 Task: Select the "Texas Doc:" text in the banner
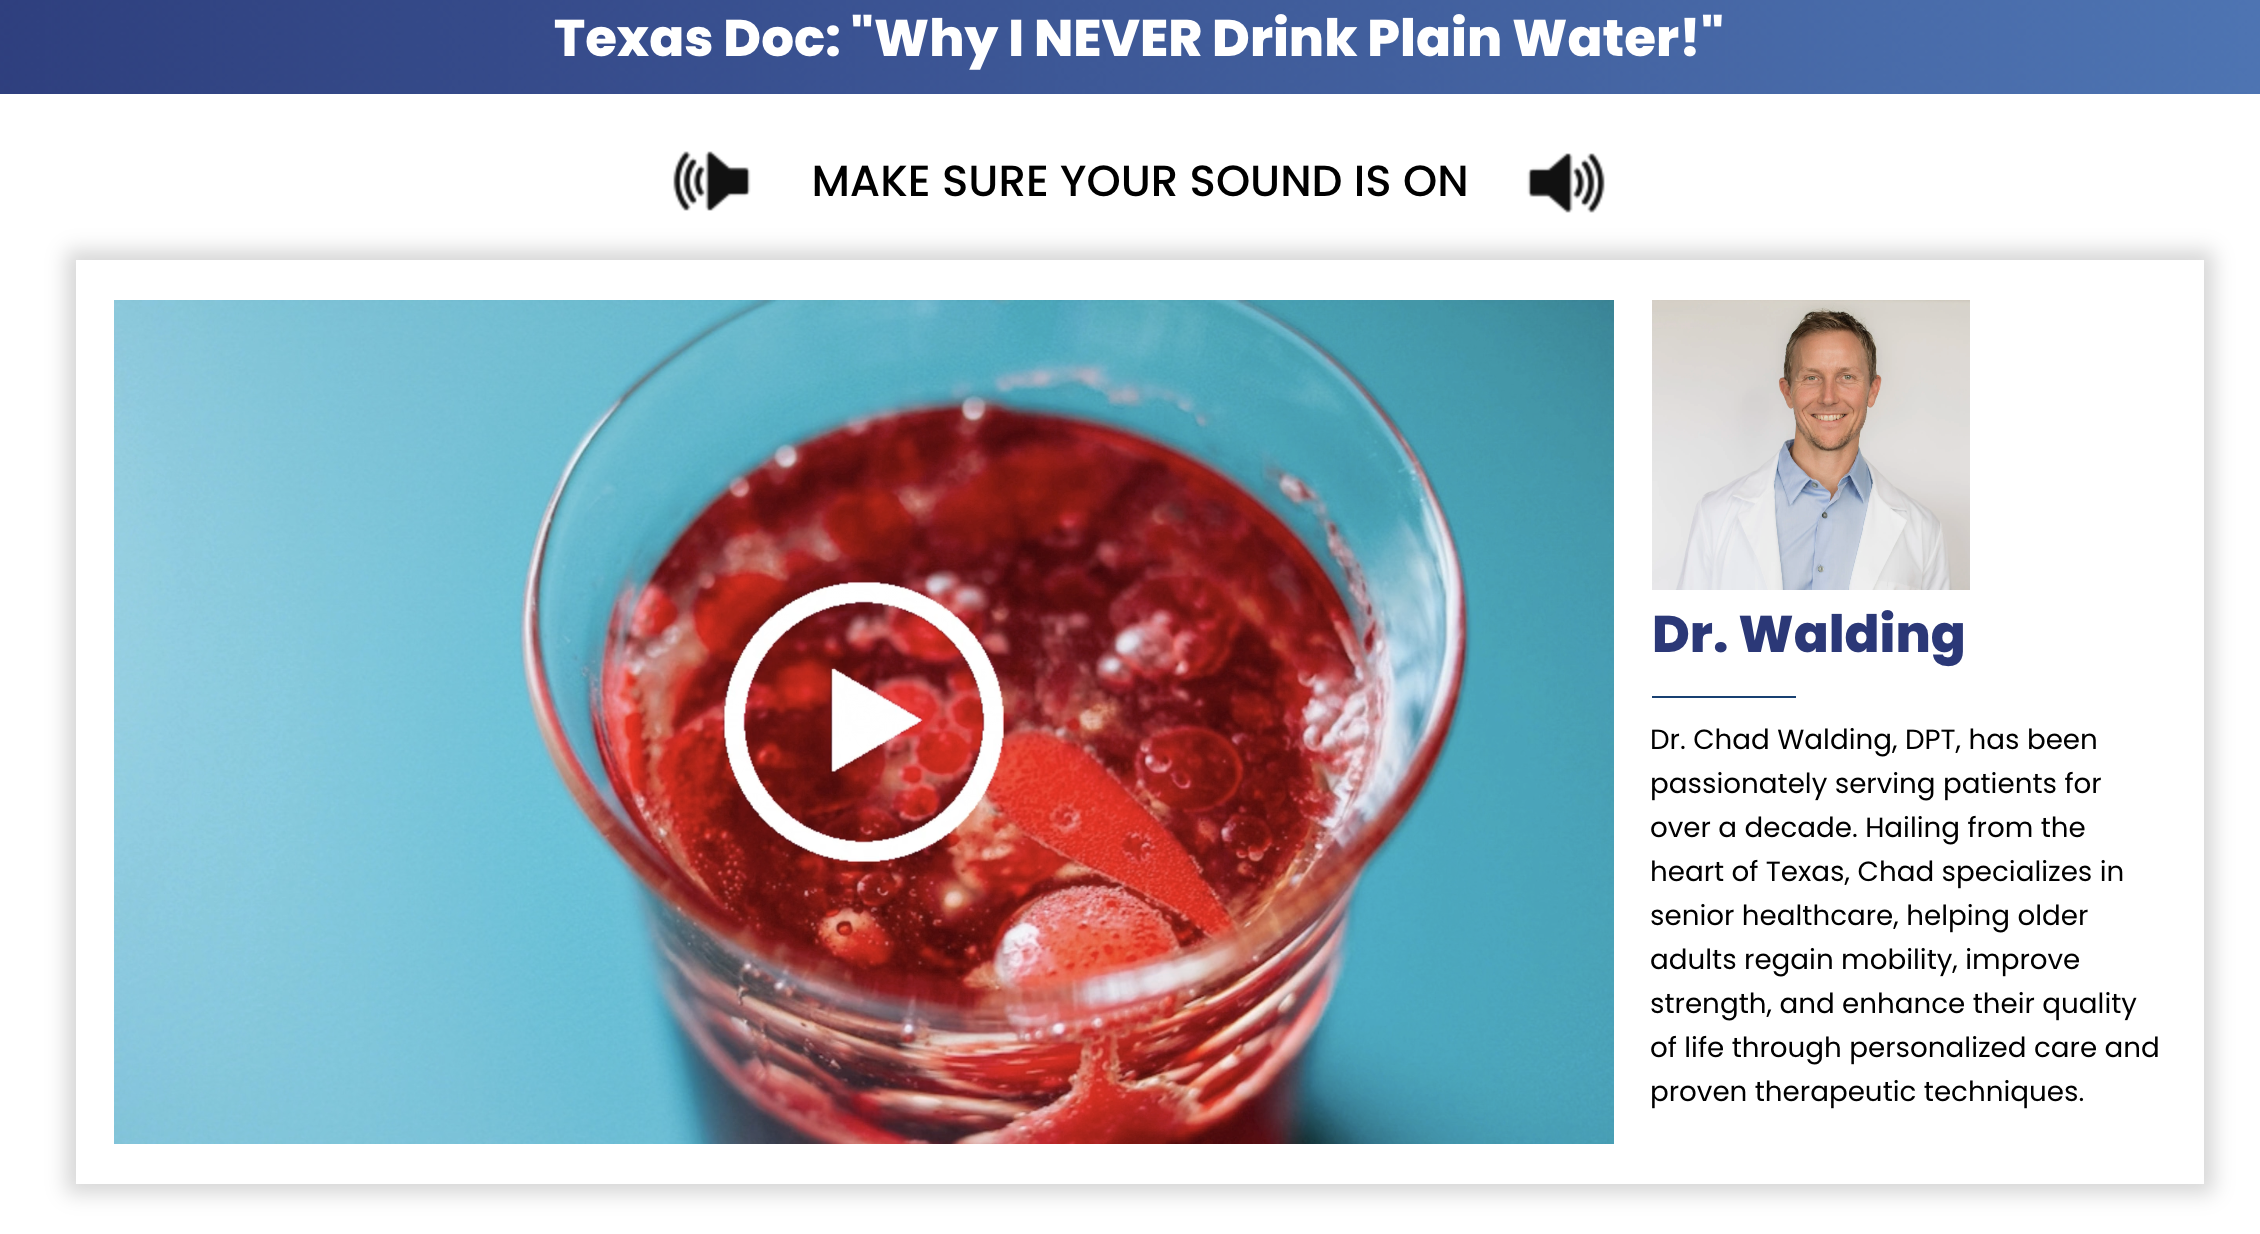(x=698, y=38)
